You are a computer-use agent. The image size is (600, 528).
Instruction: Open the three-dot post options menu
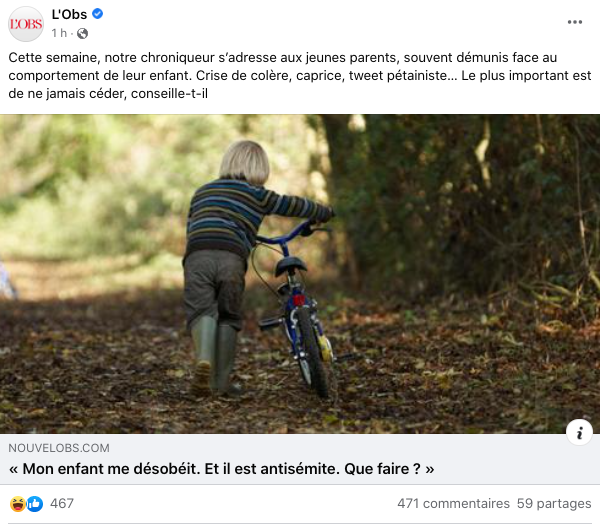click(x=575, y=22)
